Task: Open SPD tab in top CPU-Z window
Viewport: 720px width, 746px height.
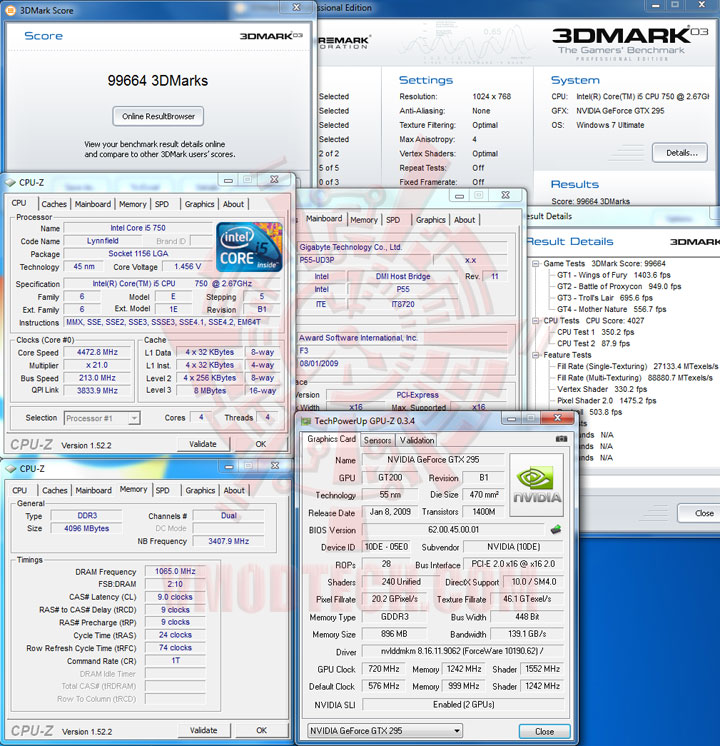Action: pos(162,204)
